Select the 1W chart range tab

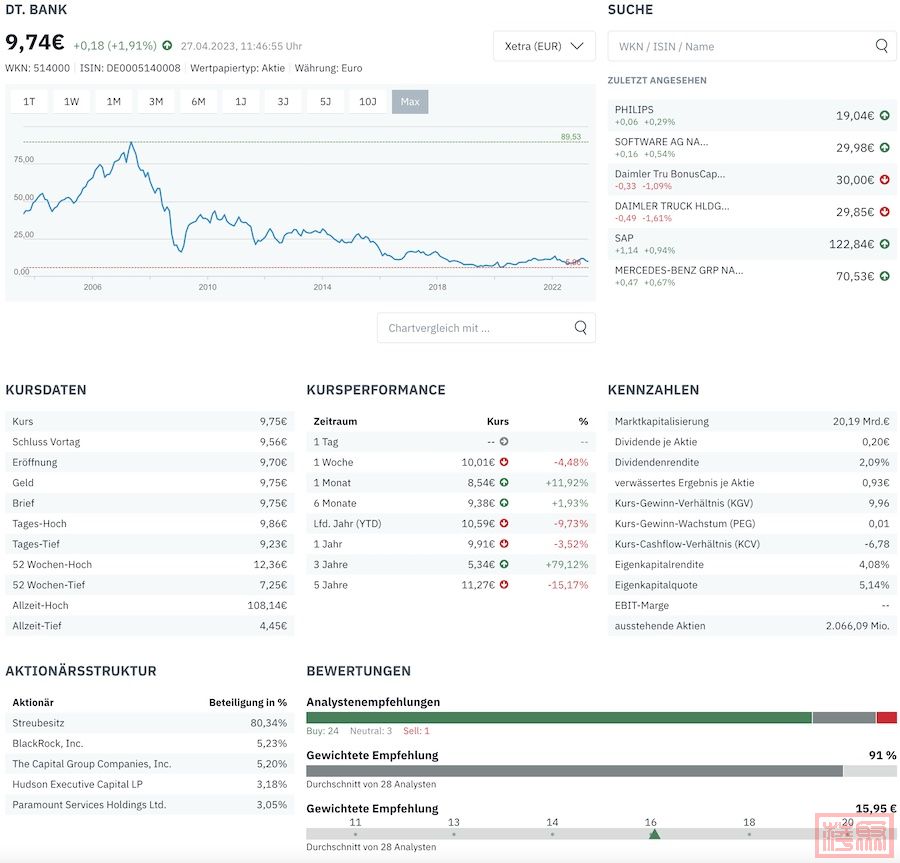(x=71, y=102)
